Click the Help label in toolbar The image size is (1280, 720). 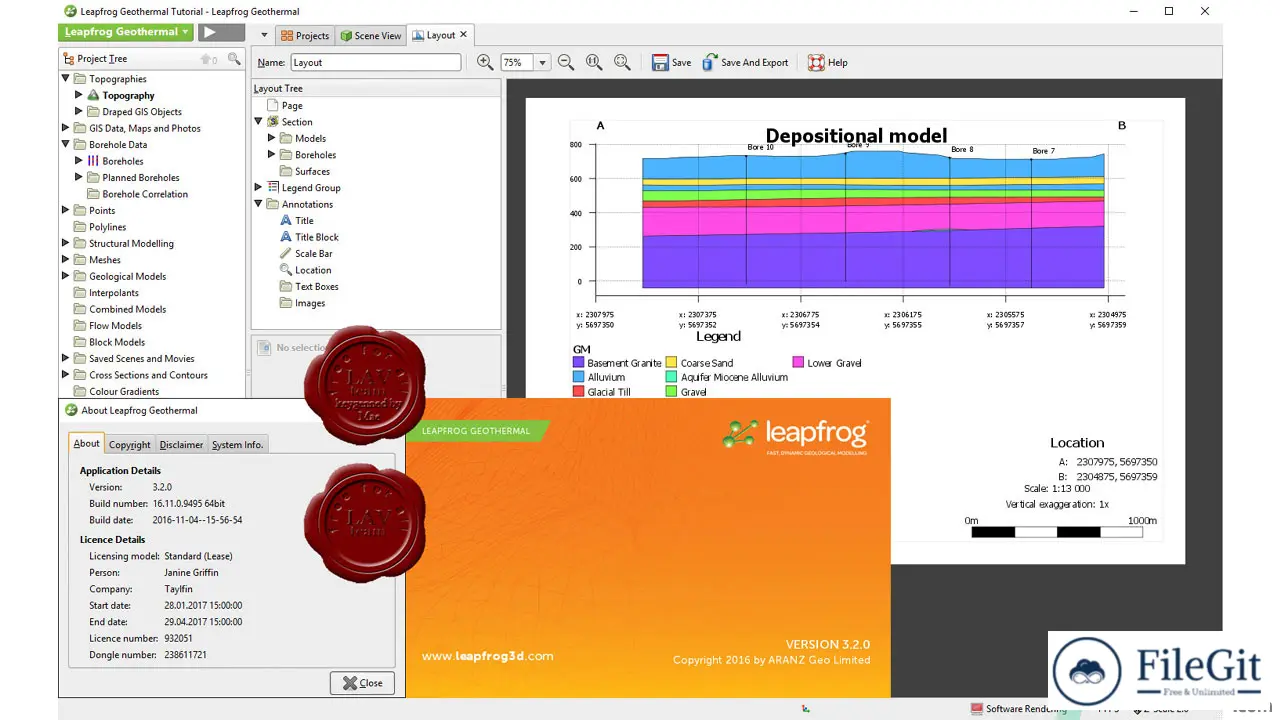[838, 62]
